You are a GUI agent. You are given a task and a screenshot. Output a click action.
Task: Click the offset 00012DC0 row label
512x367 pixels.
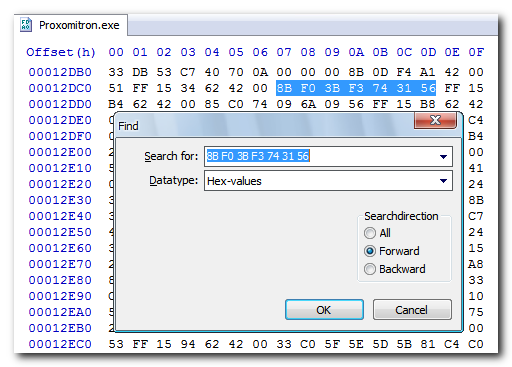(60, 88)
